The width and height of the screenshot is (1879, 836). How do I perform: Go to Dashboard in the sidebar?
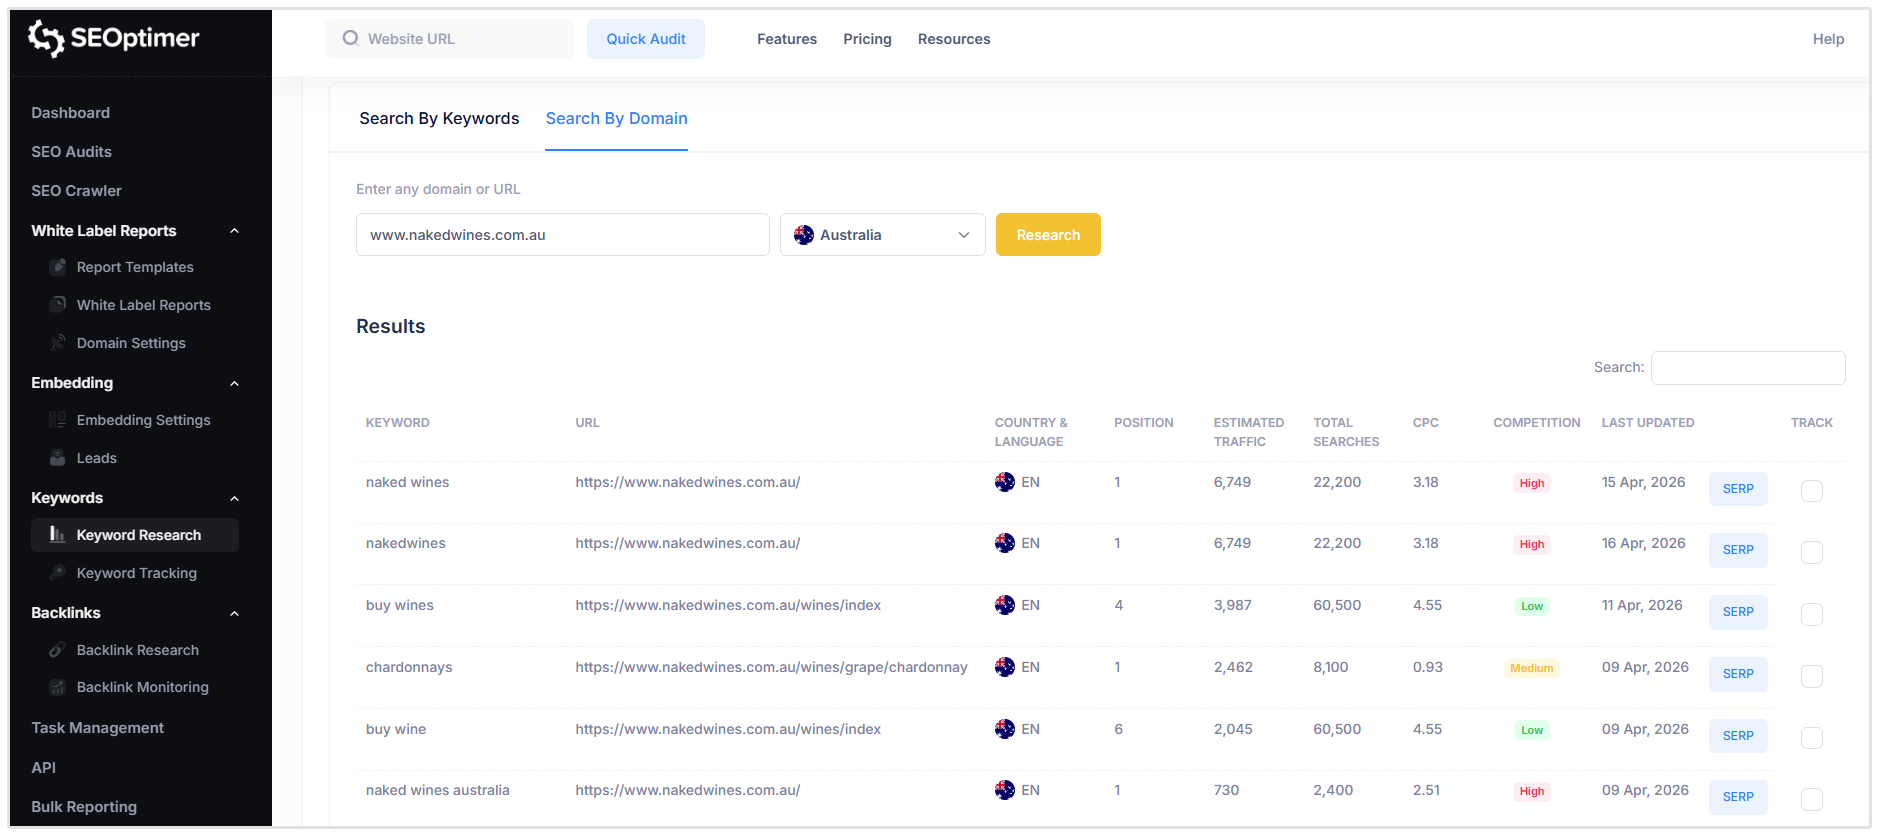tap(70, 113)
